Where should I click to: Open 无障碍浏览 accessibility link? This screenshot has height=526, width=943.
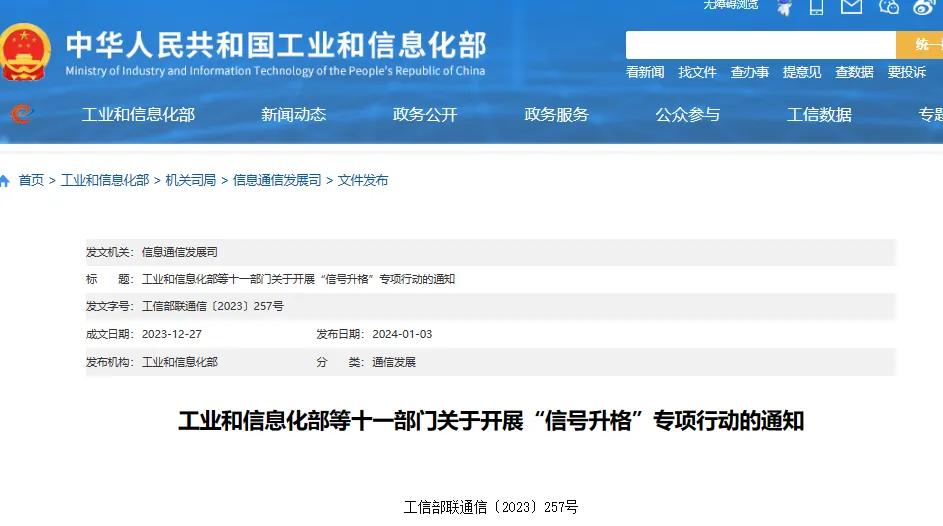click(731, 5)
